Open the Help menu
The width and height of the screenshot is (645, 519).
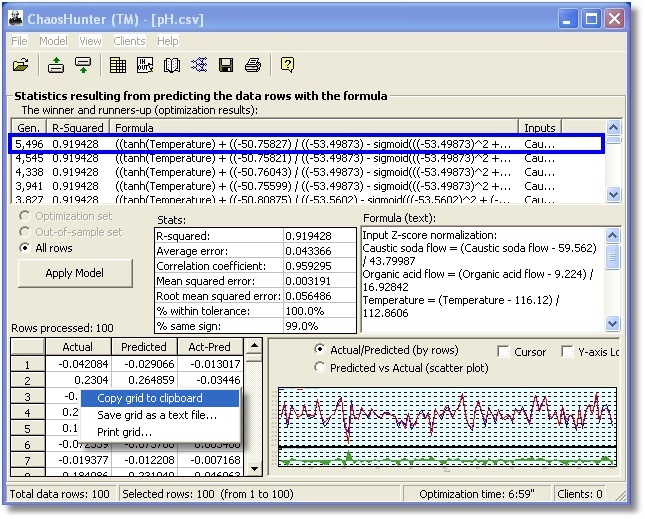[168, 41]
